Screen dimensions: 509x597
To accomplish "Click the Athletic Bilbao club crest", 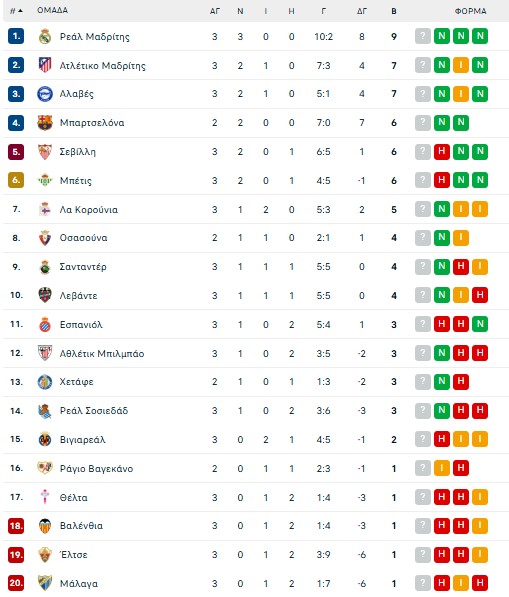I will [x=45, y=353].
